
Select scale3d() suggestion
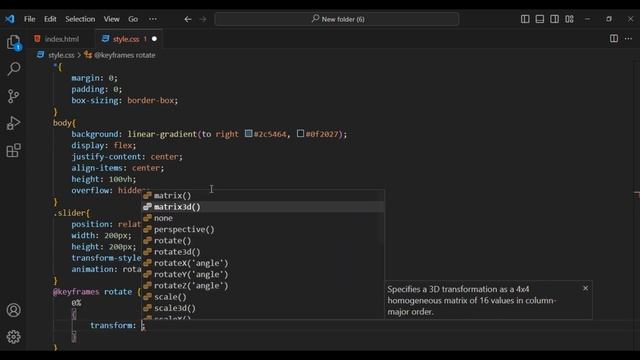point(263,308)
